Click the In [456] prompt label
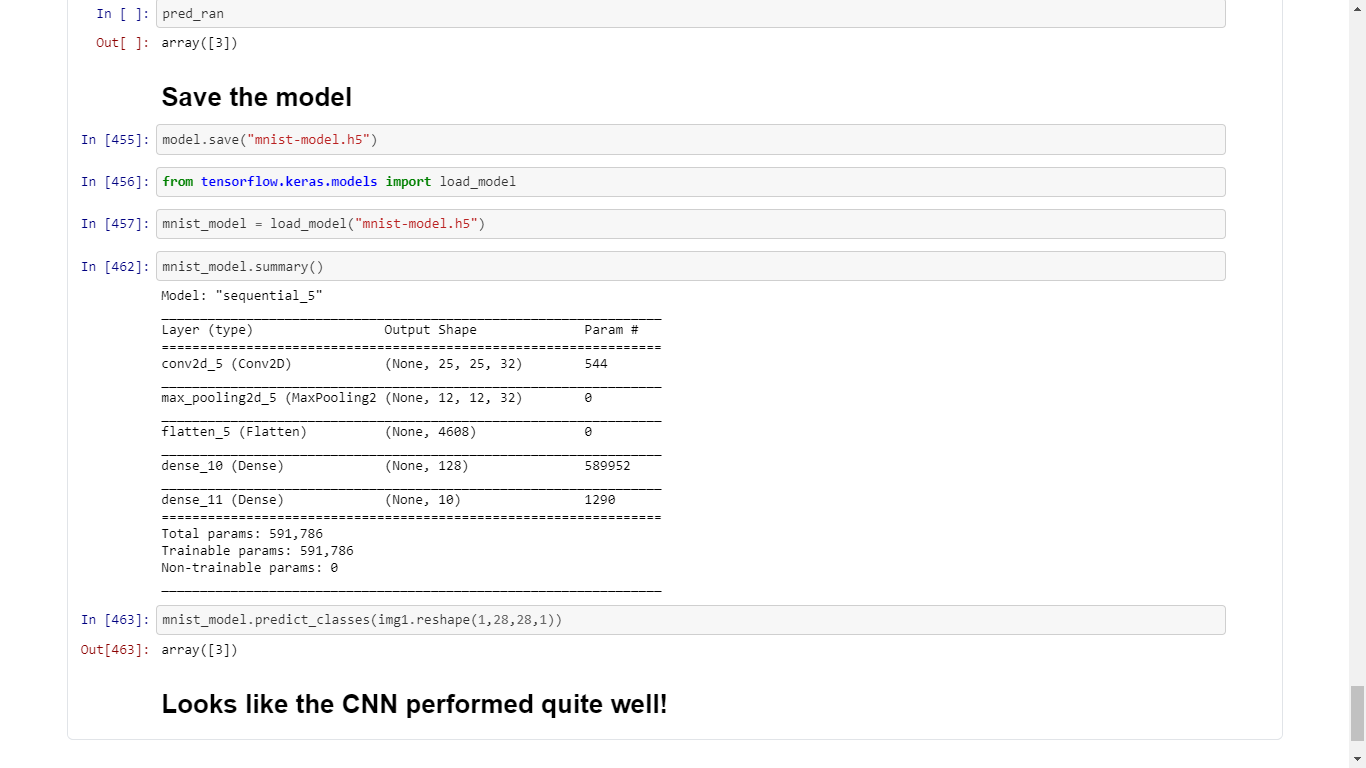Screen dimensions: 1366x768 point(114,182)
